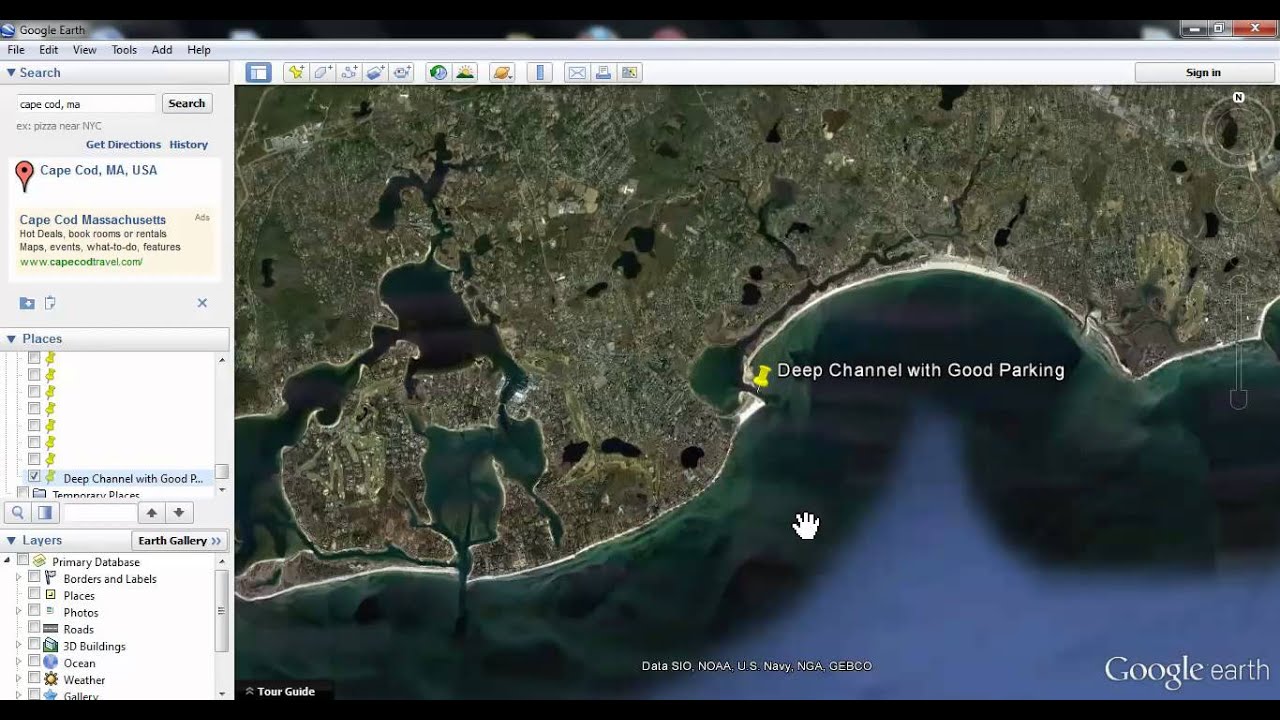Move selected place down with arrow
1280x720 pixels.
coord(178,513)
